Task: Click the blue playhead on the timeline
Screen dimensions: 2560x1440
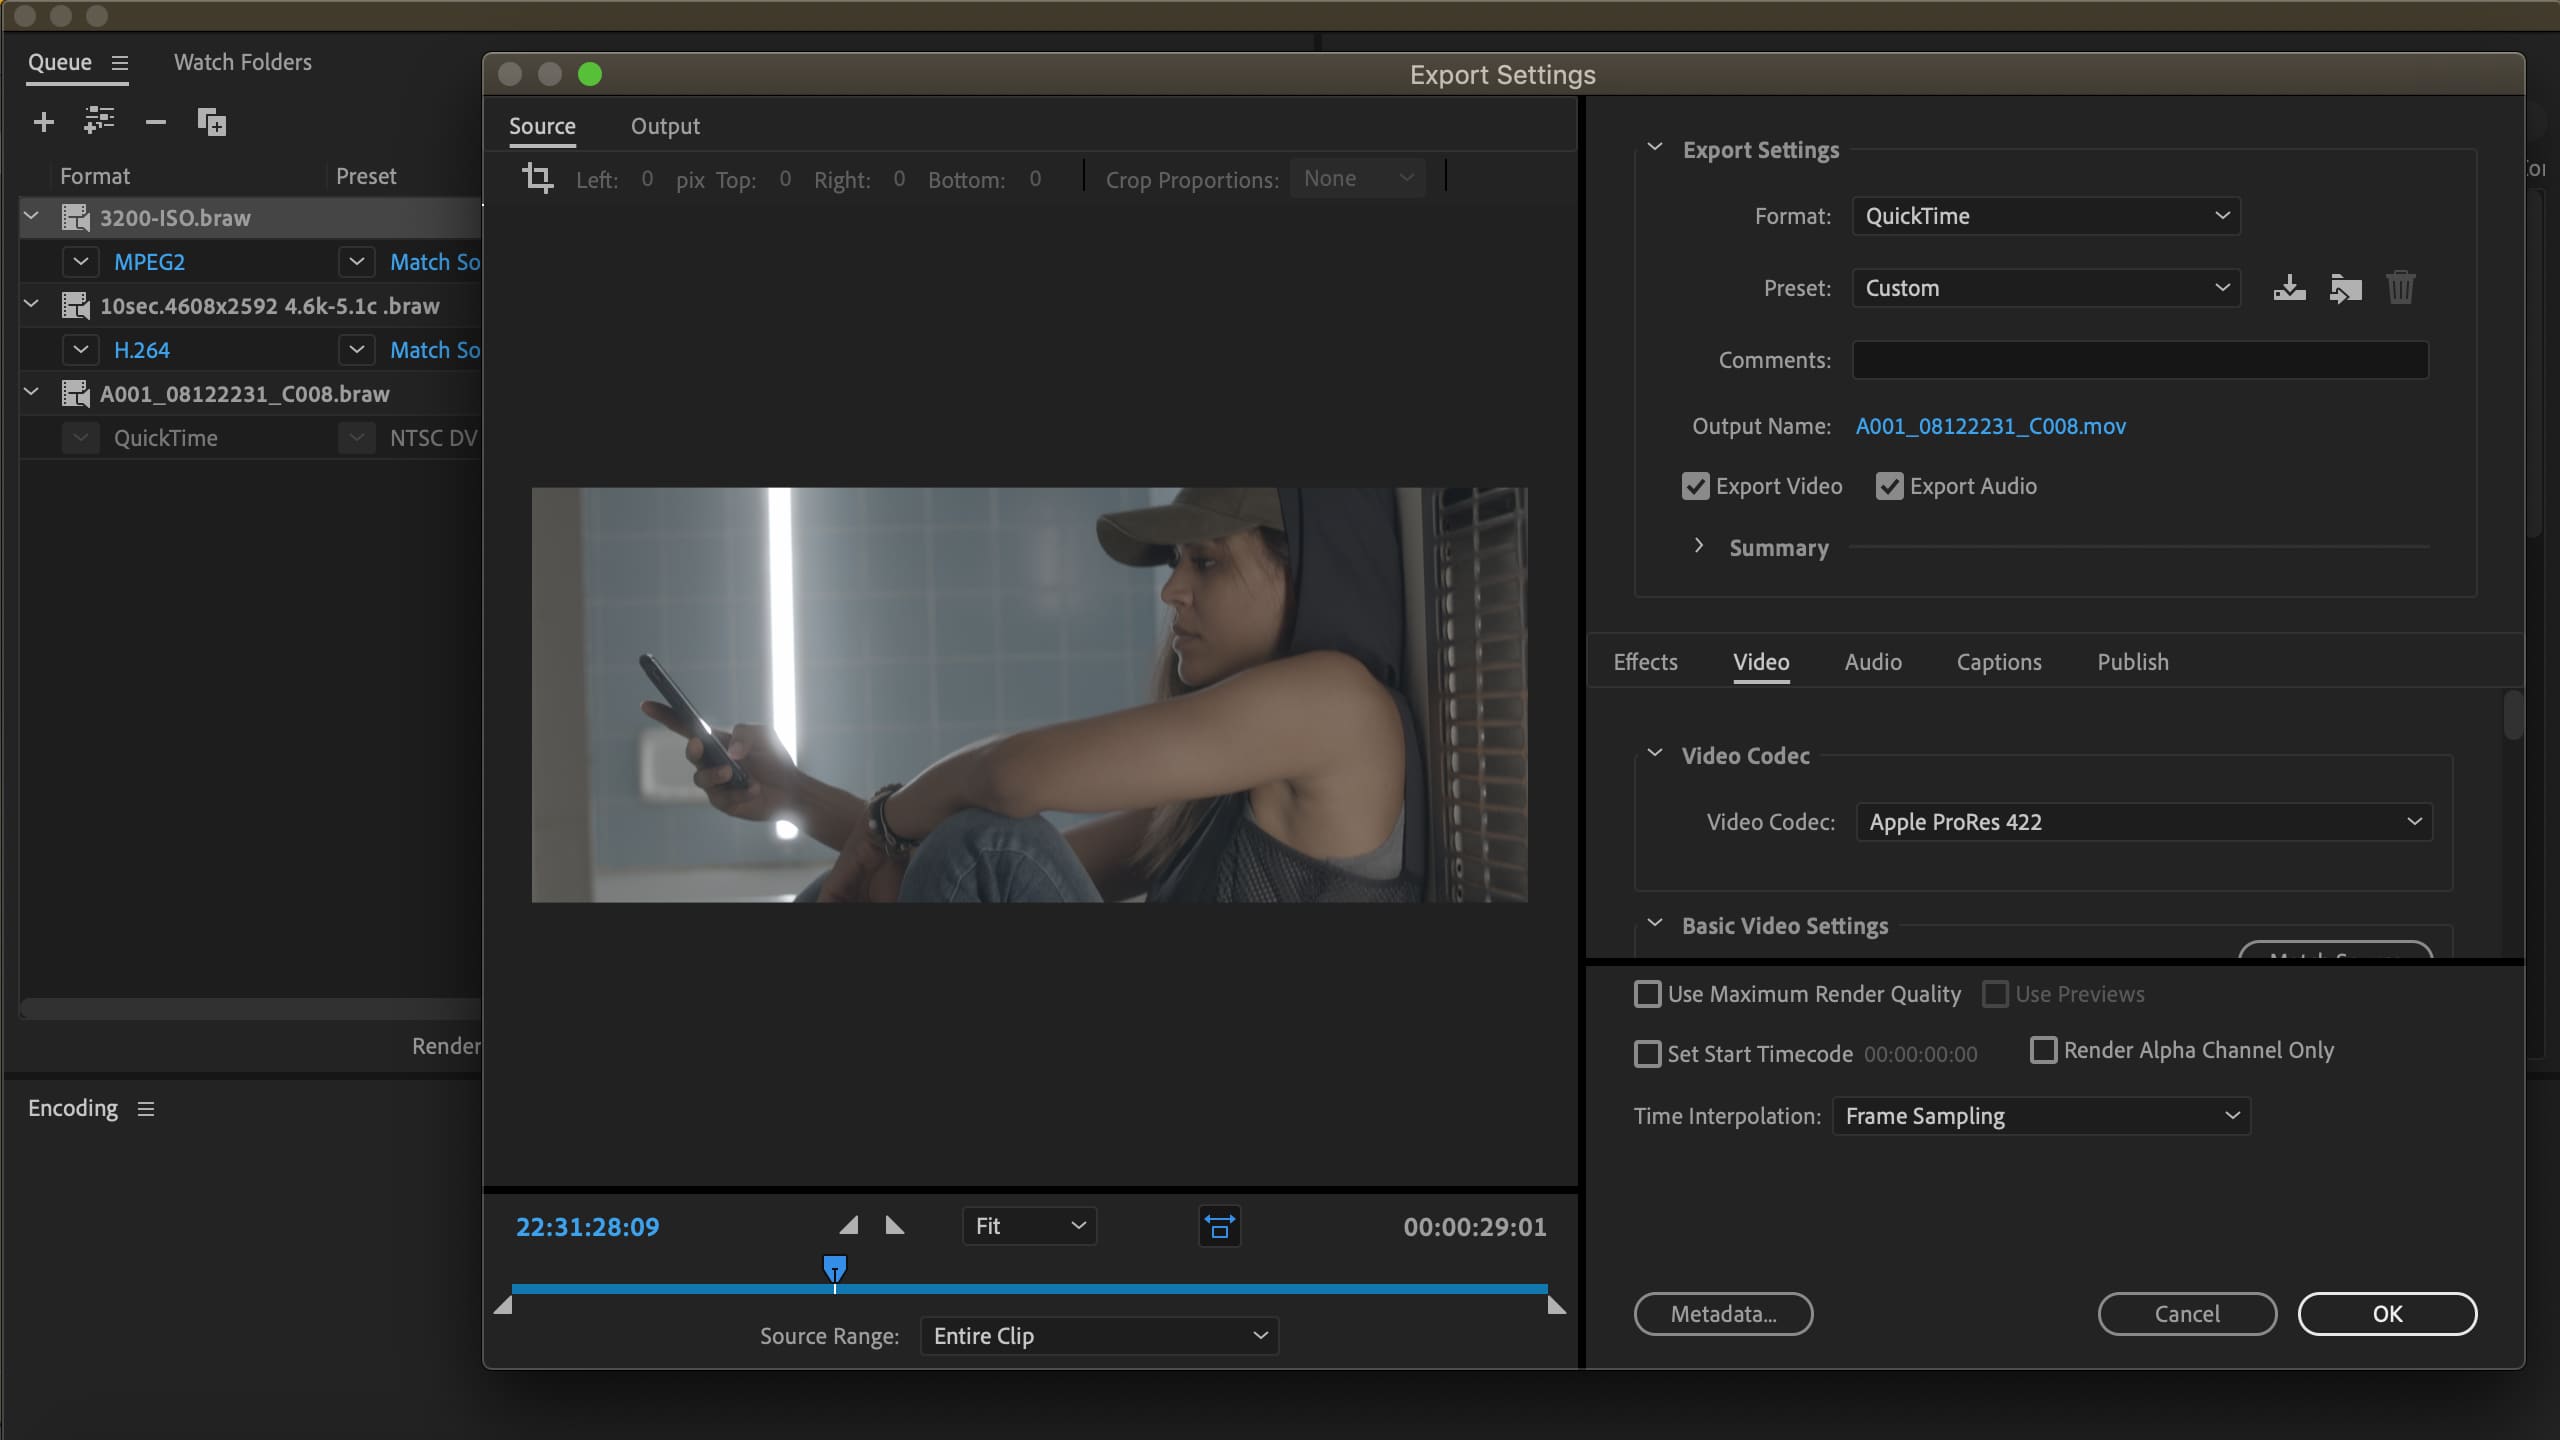Action: click(834, 1269)
